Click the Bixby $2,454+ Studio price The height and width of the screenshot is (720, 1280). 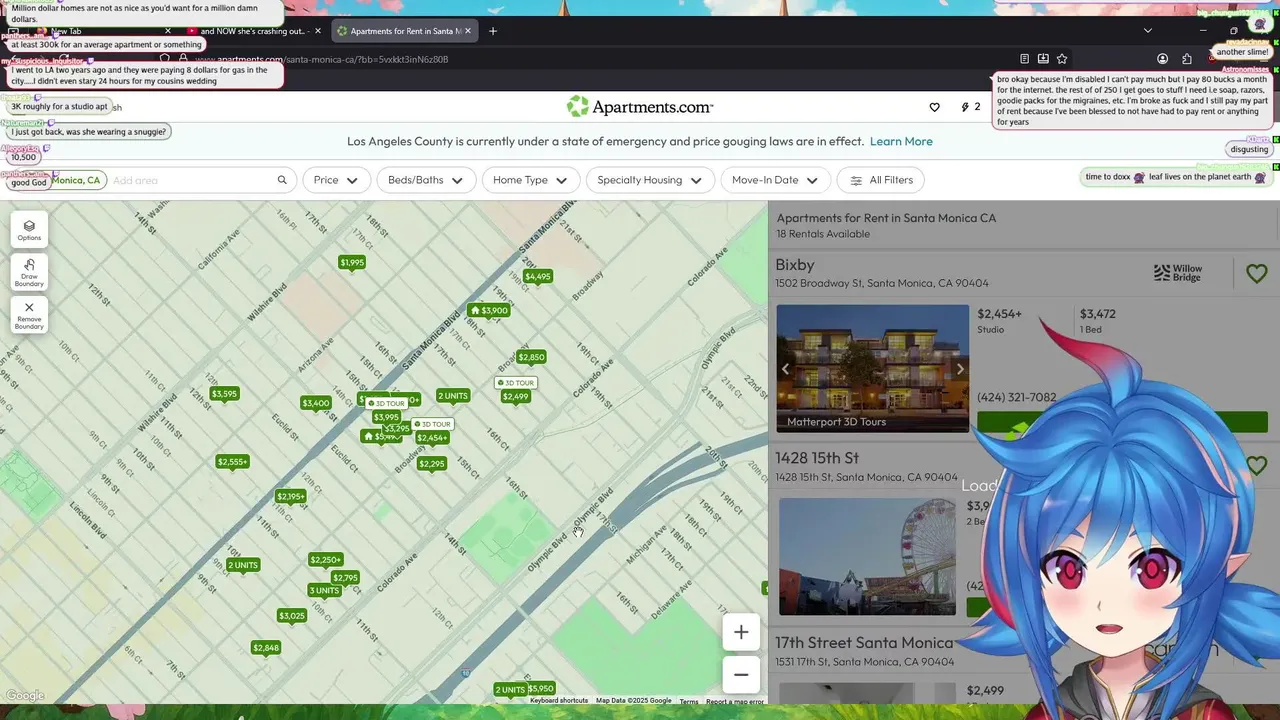(x=999, y=320)
